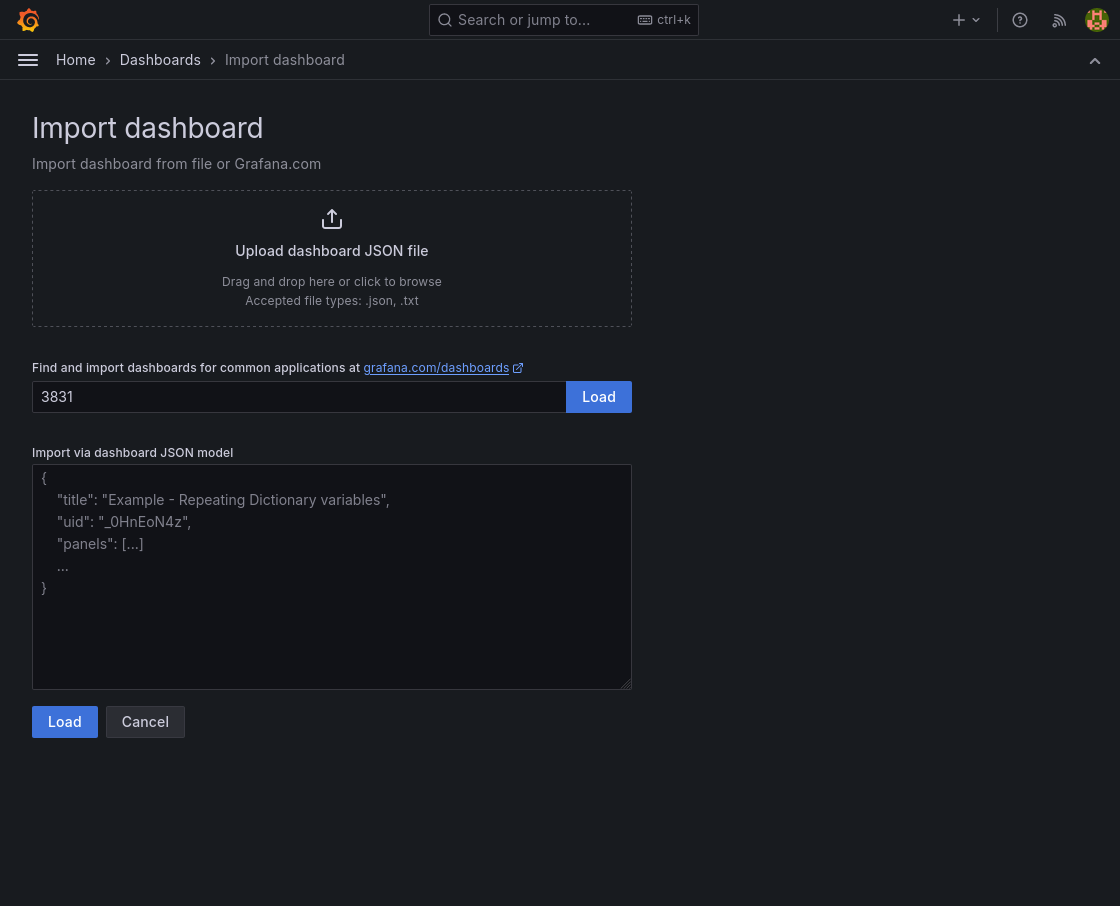Click the external link icon beside grafana.com/dashboards
This screenshot has width=1120, height=906.
click(x=518, y=368)
